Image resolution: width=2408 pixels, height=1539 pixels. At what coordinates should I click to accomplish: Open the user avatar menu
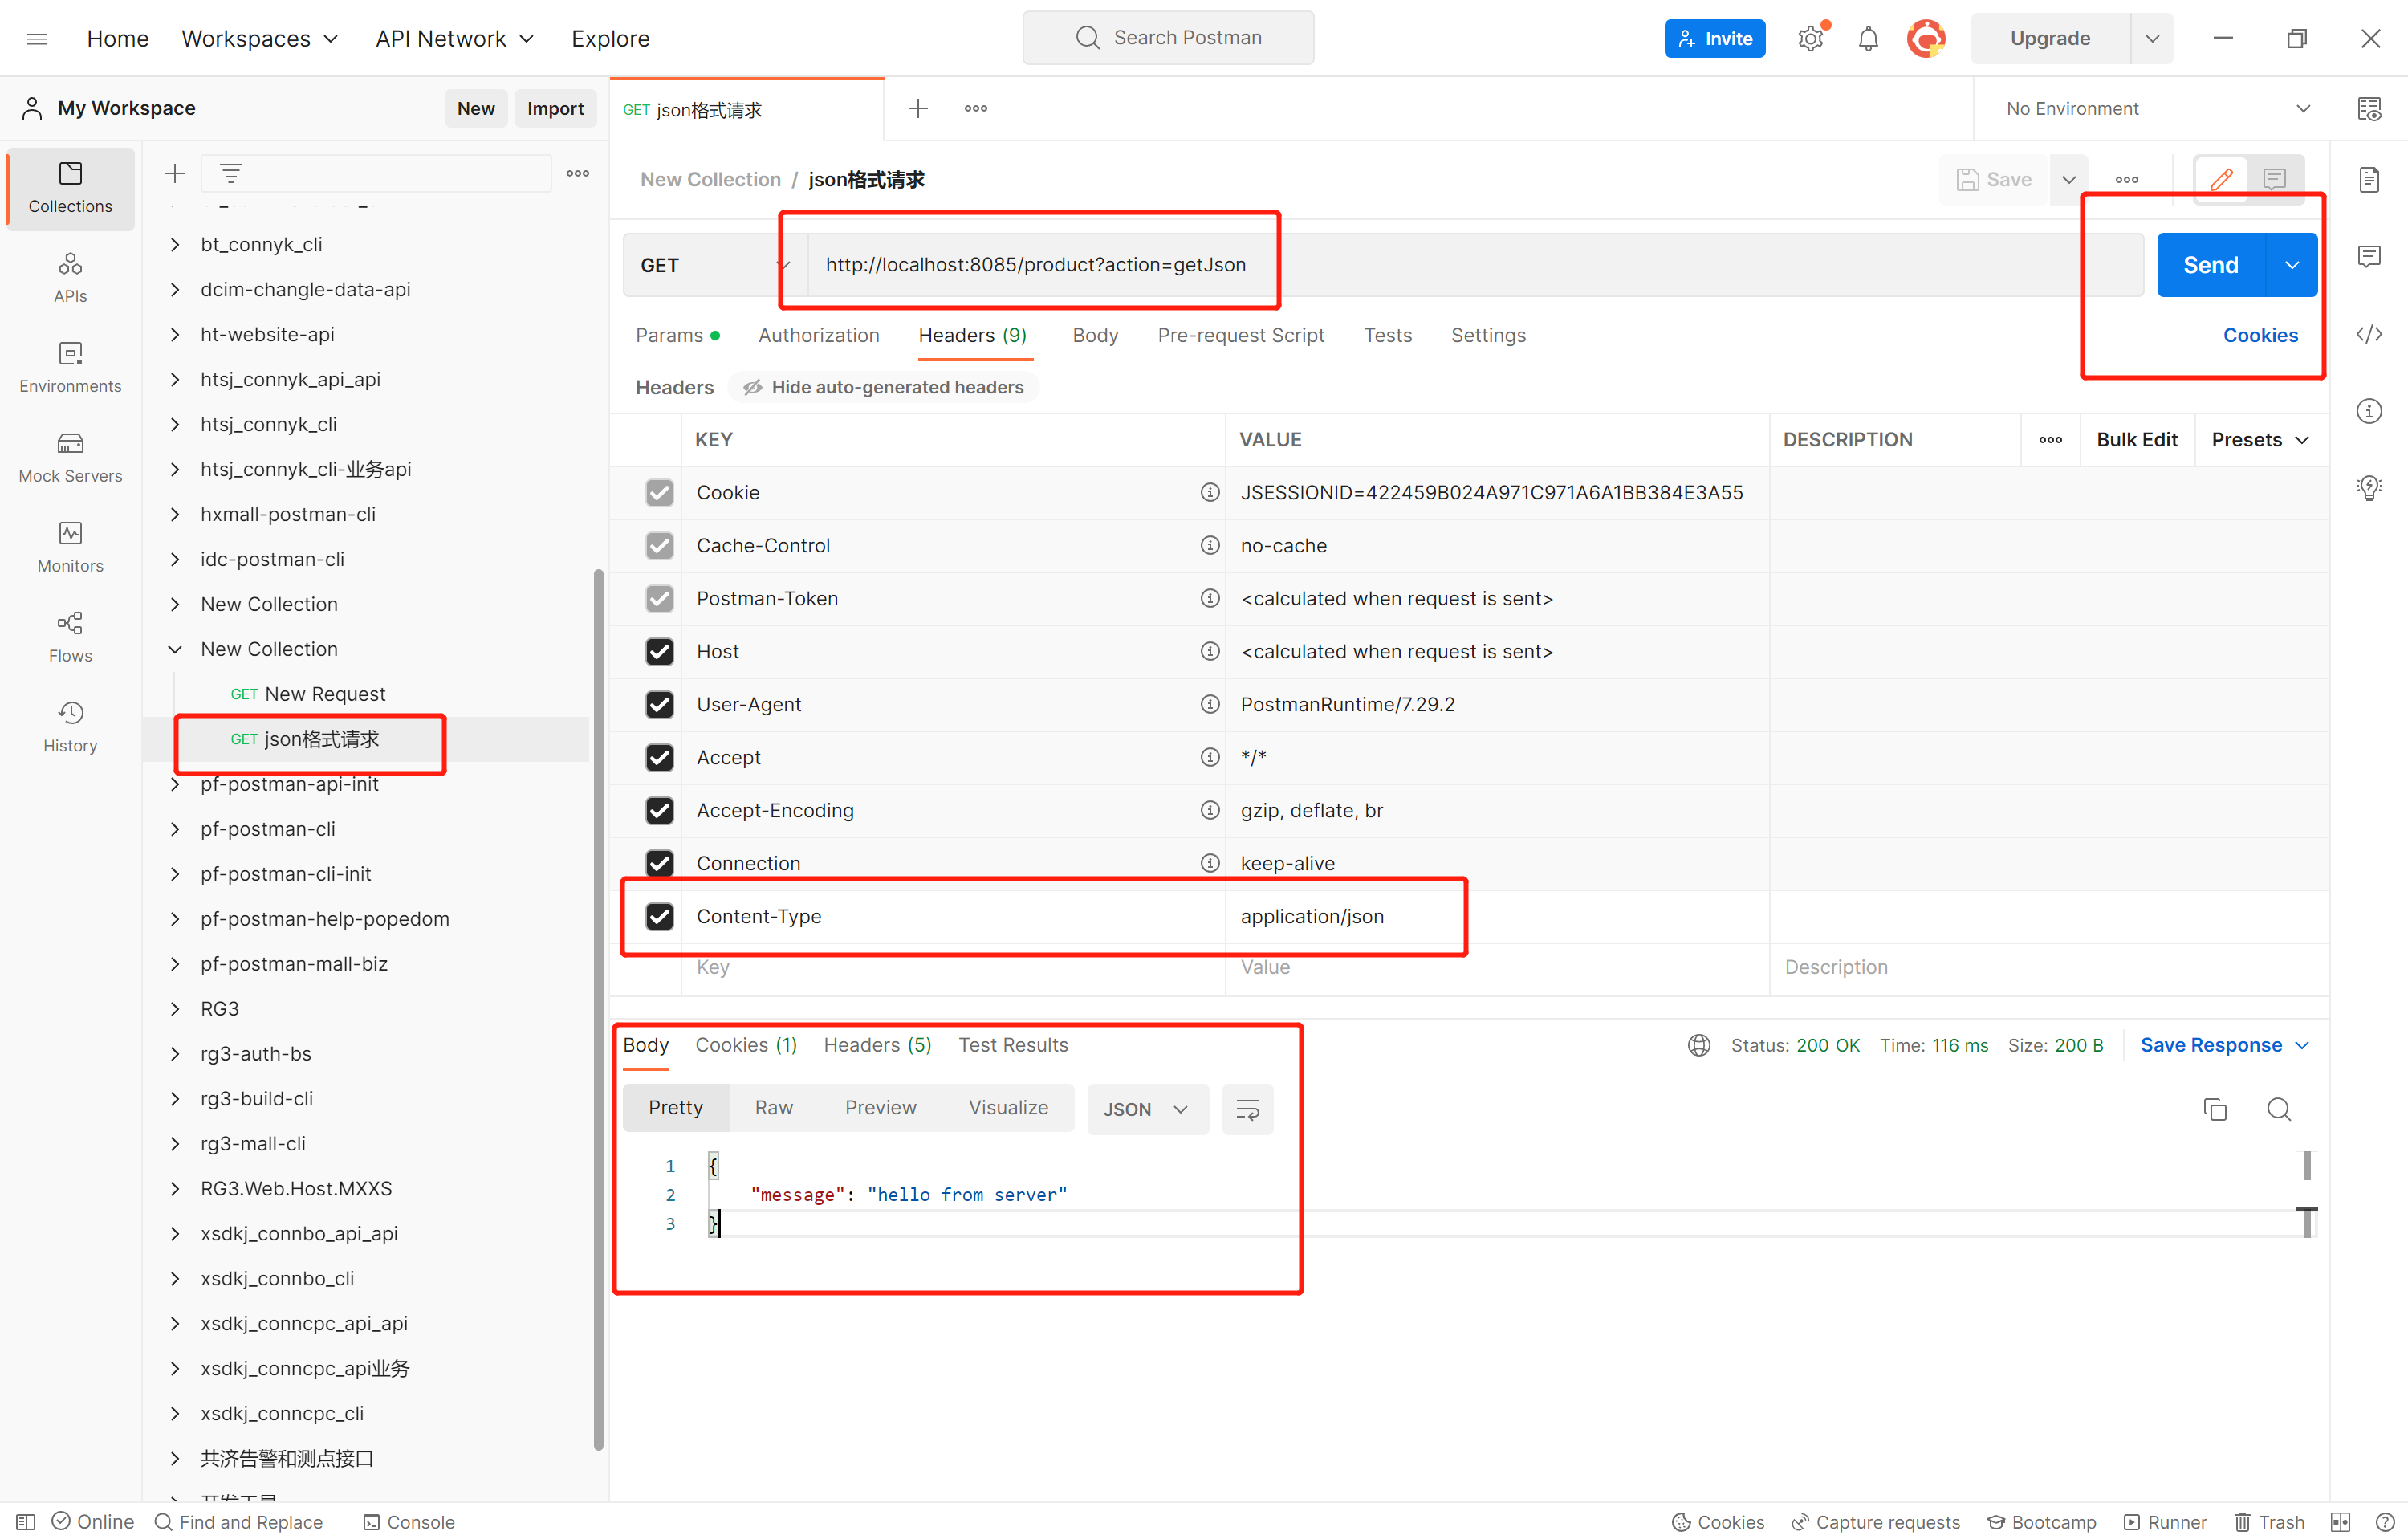coord(1926,38)
